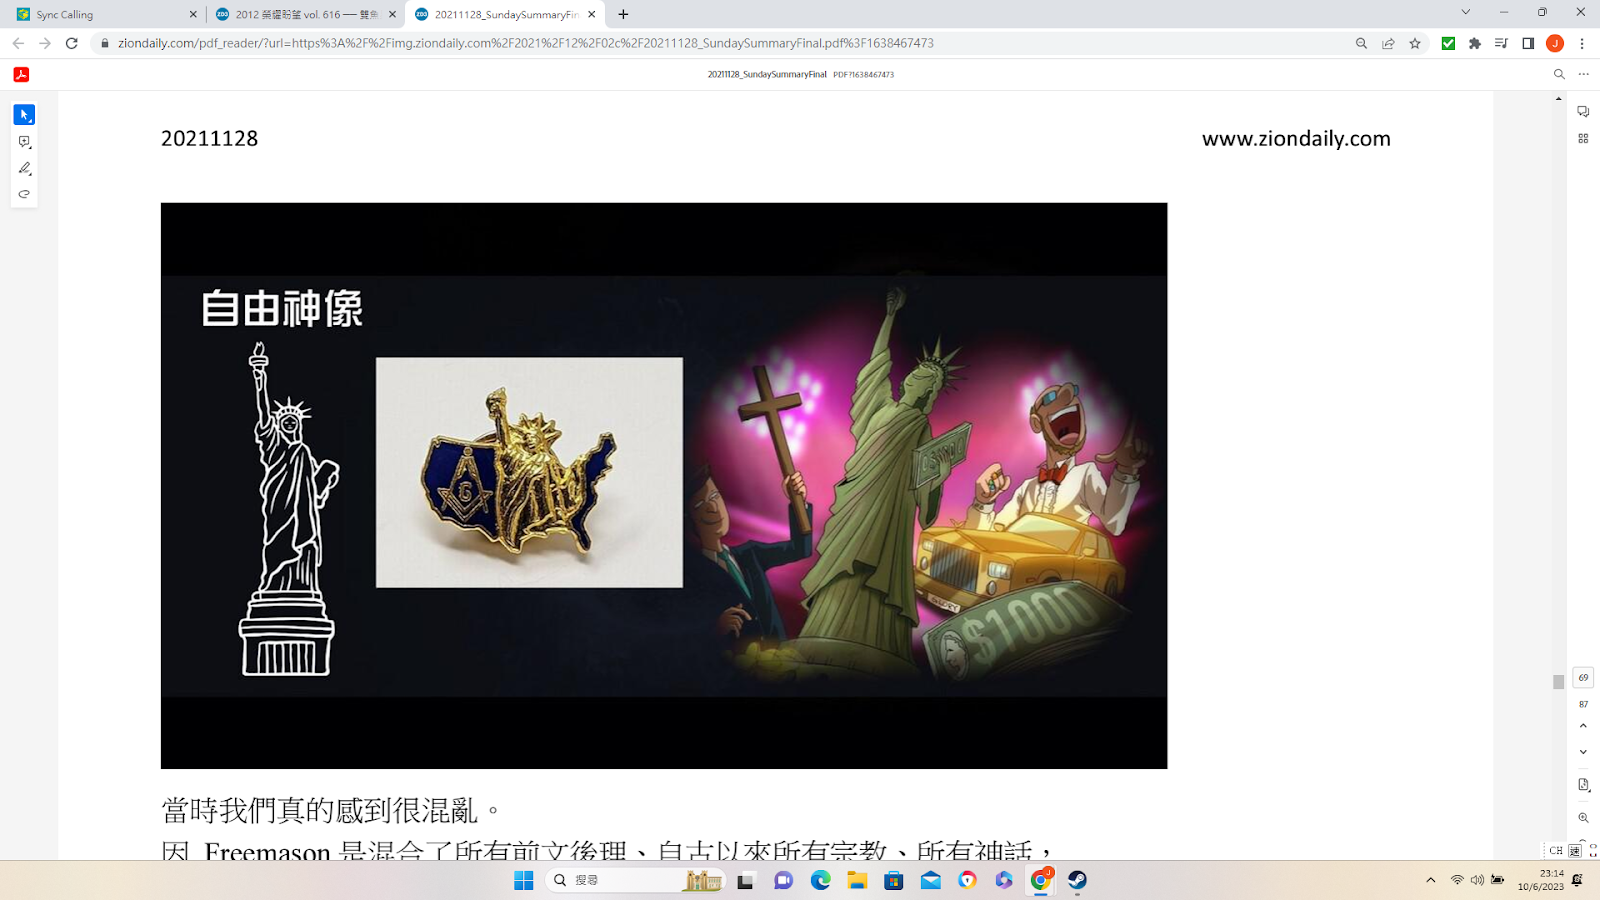Click the PDF scrollbar thumb
1600x900 pixels.
point(1558,682)
